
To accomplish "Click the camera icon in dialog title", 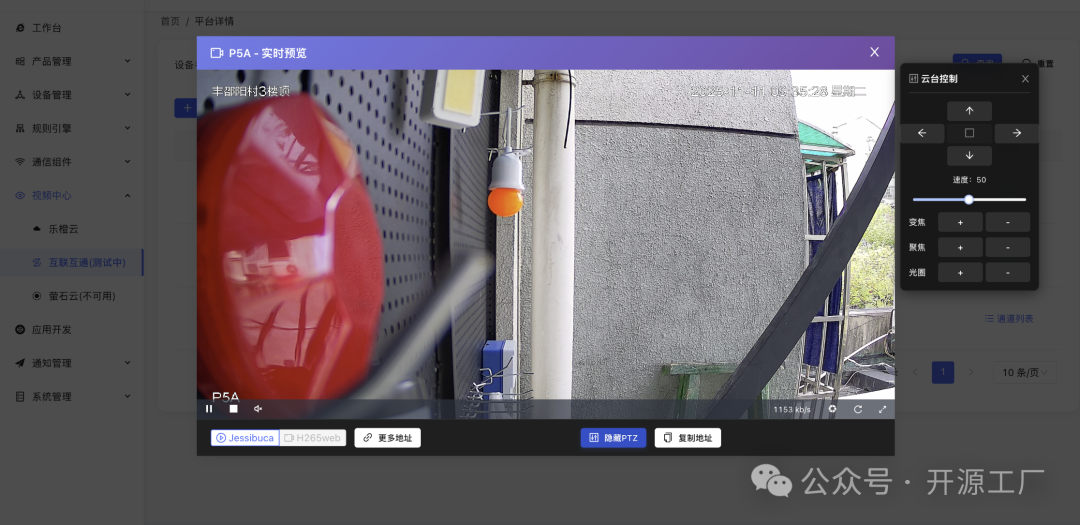I will click(x=217, y=53).
